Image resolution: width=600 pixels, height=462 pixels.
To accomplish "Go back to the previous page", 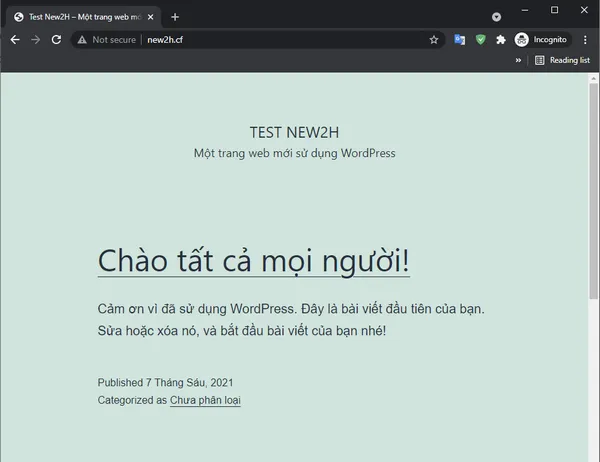I will tap(15, 39).
